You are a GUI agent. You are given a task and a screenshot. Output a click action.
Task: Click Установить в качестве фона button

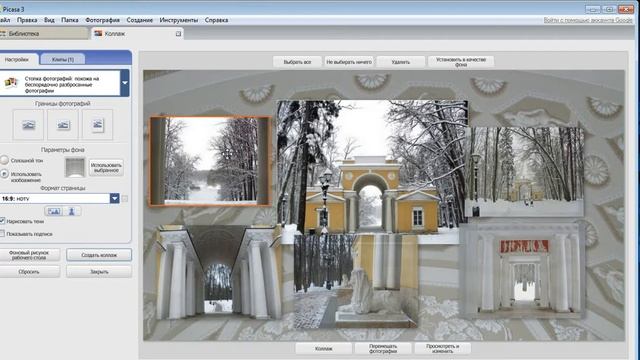[461, 62]
